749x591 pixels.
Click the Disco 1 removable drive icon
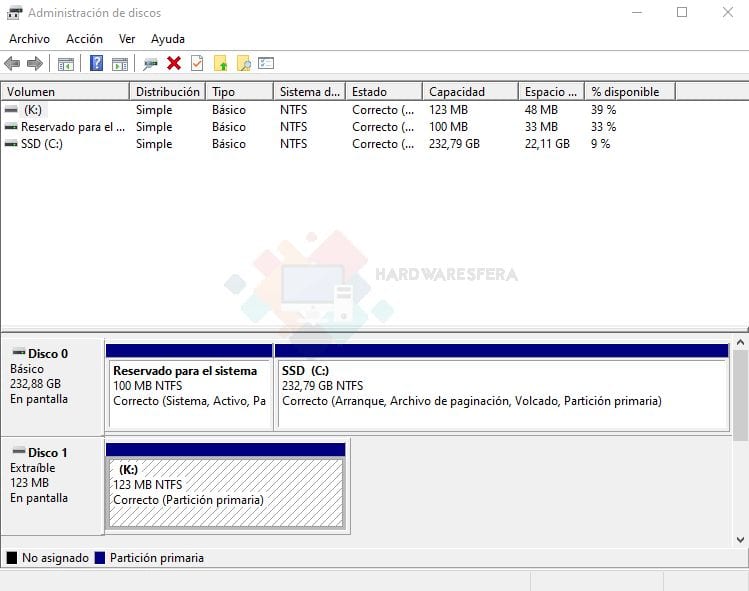pyautogui.click(x=19, y=451)
